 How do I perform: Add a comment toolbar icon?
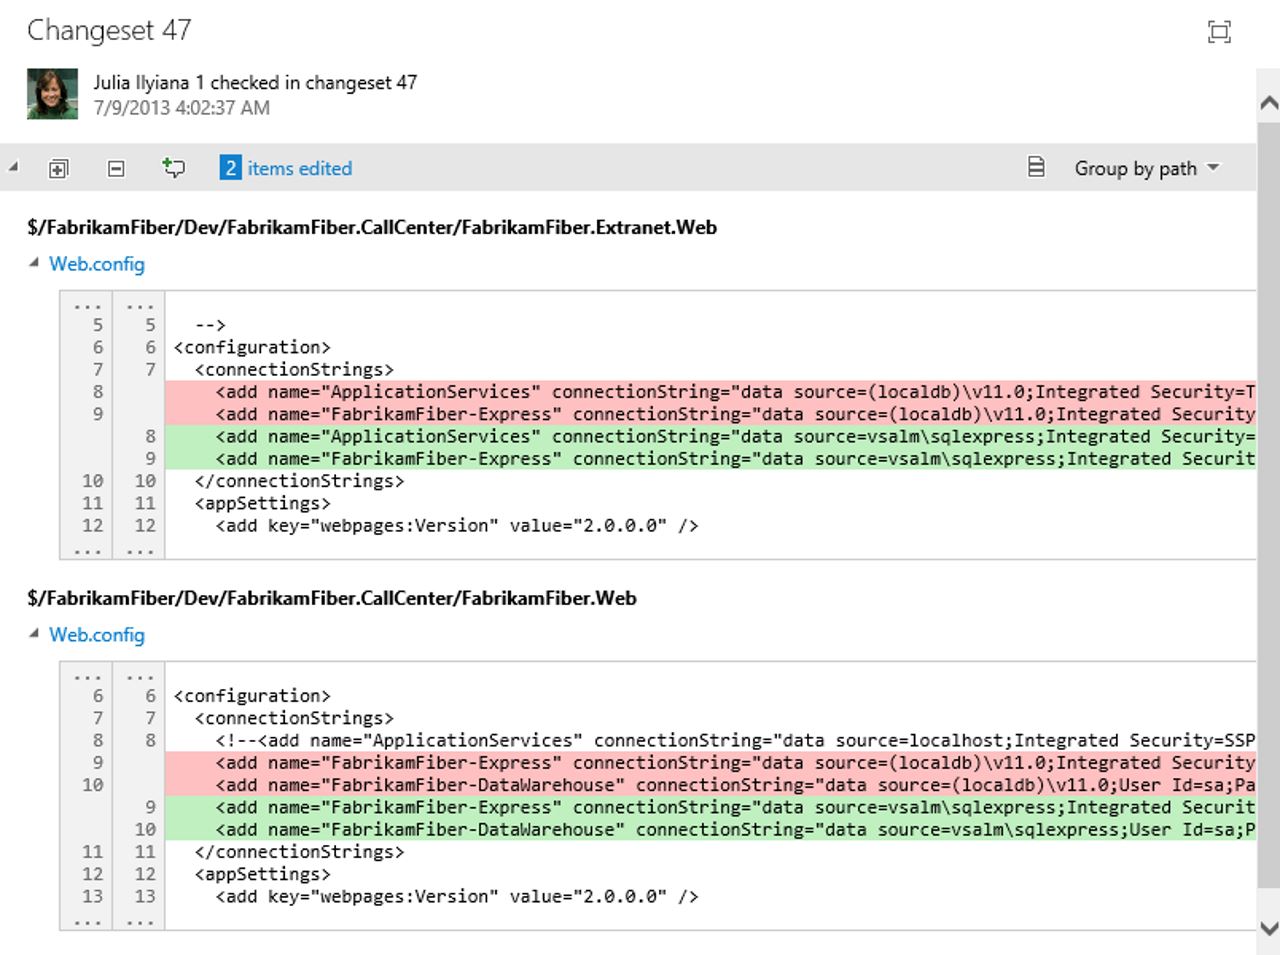[174, 168]
